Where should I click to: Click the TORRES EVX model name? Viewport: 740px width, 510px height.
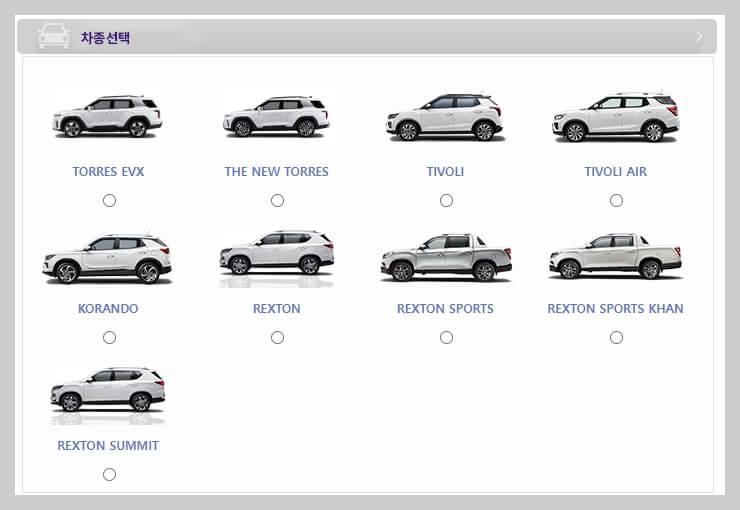108,171
